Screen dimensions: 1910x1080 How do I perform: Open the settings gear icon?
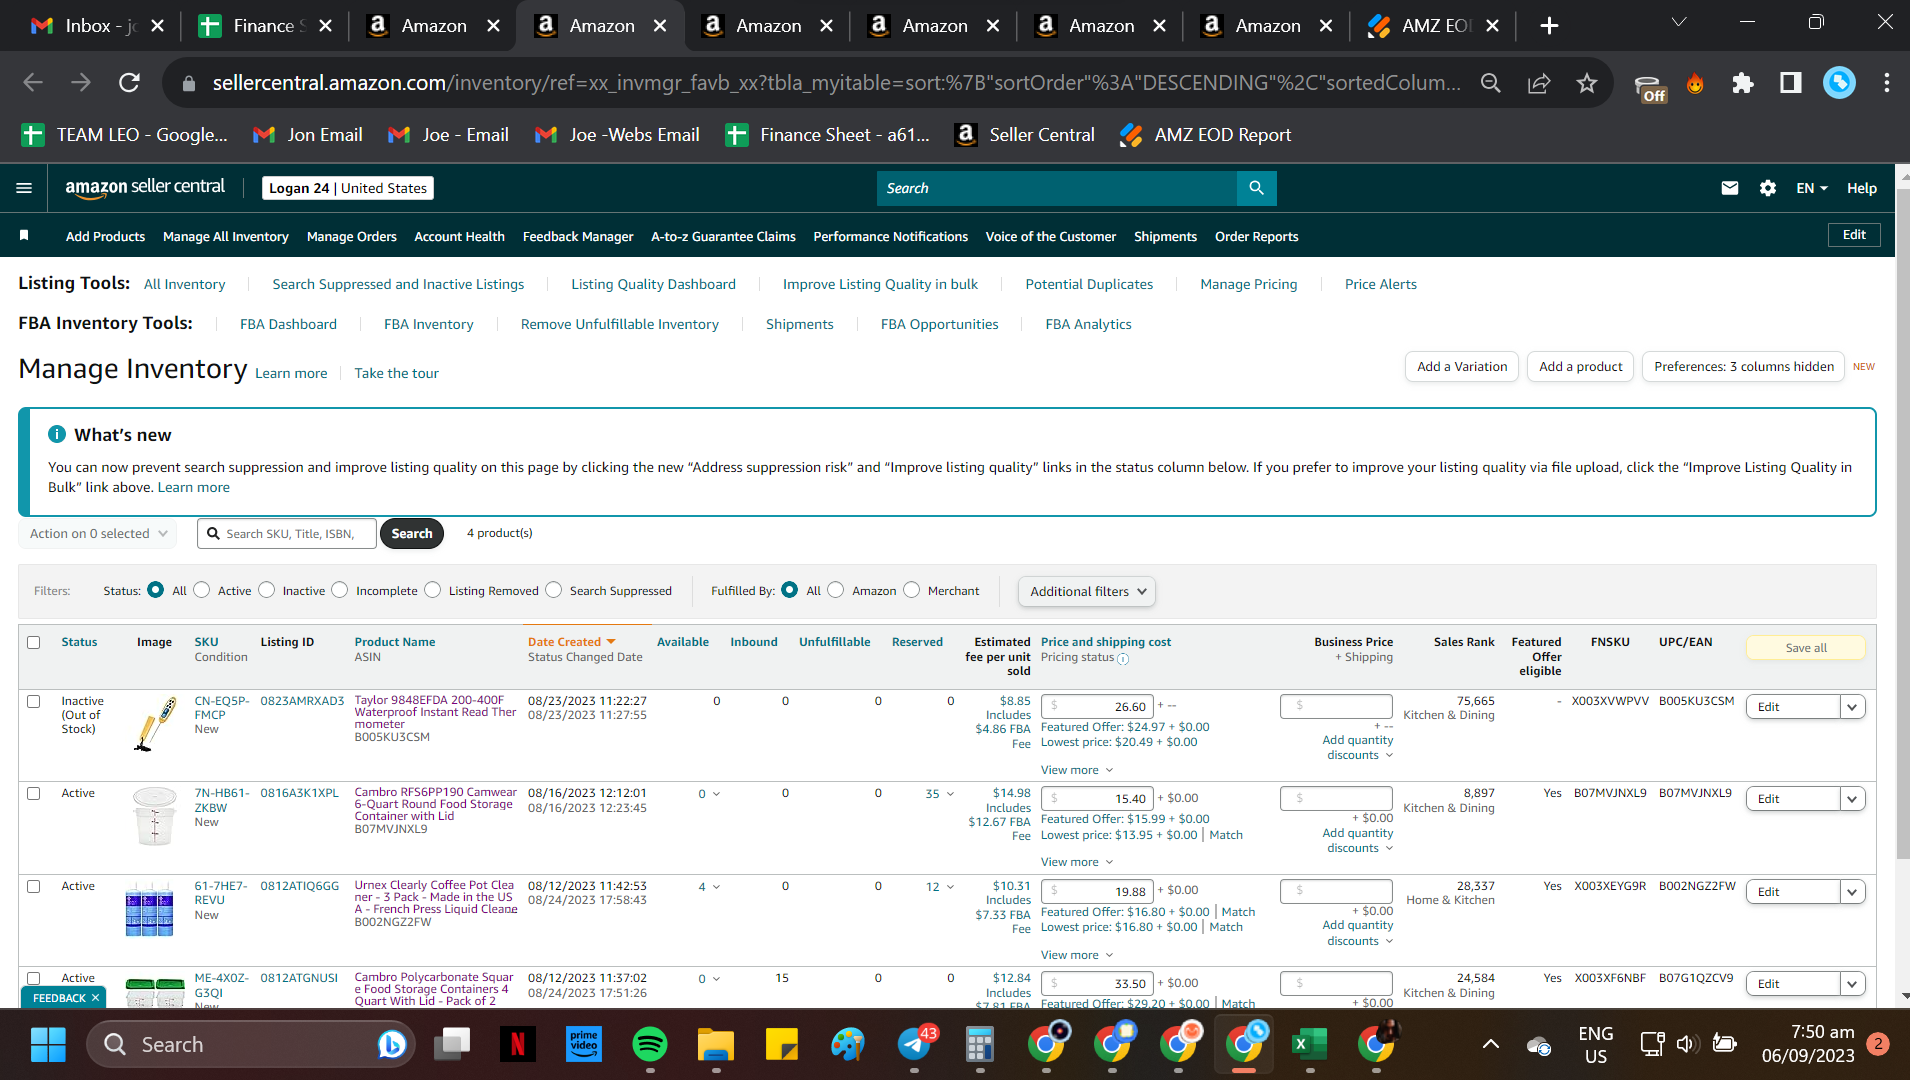(x=1767, y=188)
